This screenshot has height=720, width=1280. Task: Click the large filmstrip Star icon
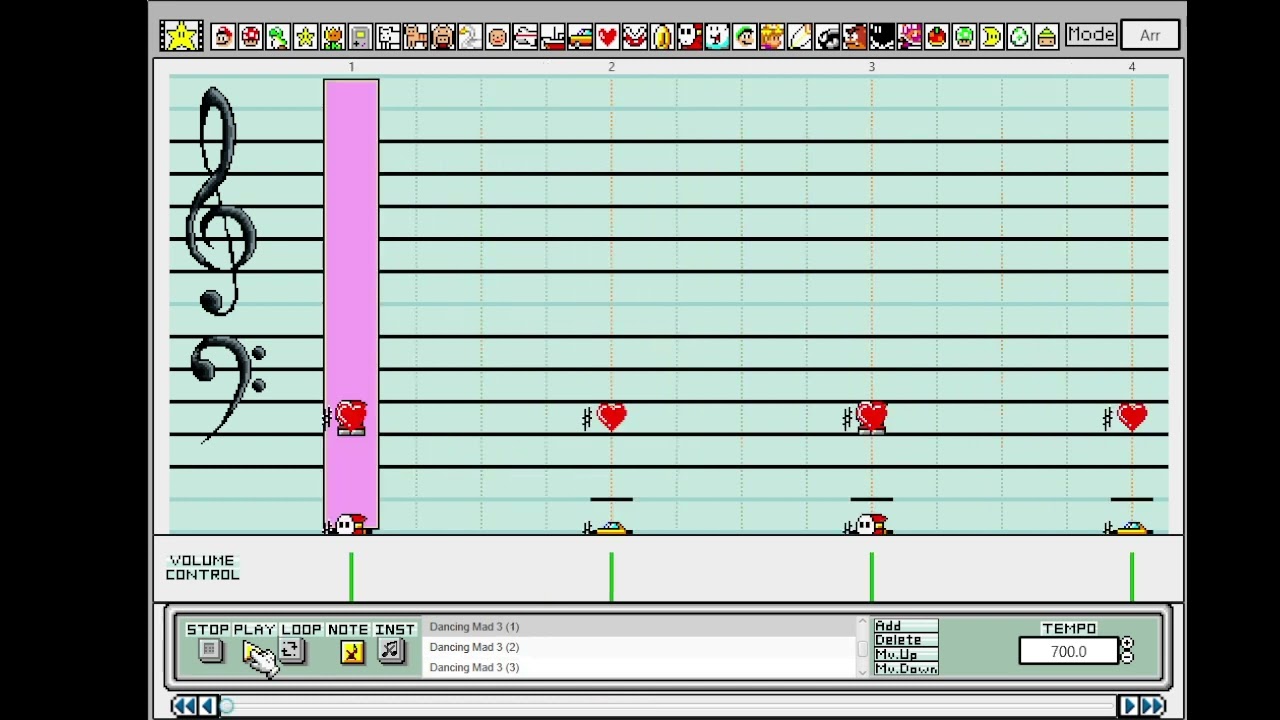pyautogui.click(x=181, y=36)
